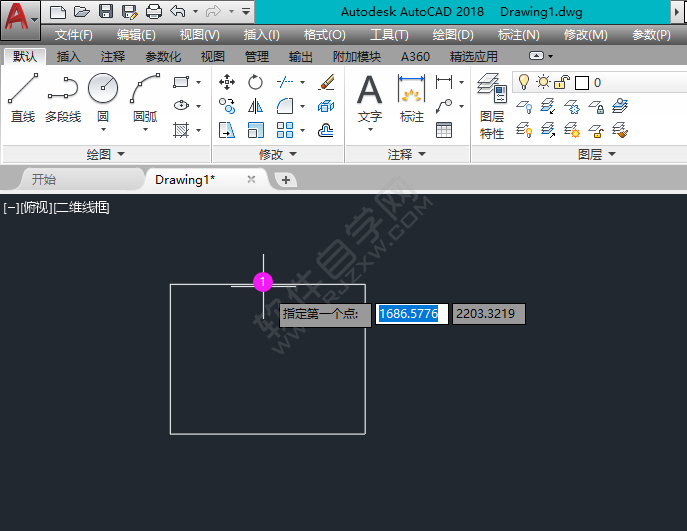Open the Circle tool dropdown arrow
The width and height of the screenshot is (687, 531).
[x=103, y=130]
